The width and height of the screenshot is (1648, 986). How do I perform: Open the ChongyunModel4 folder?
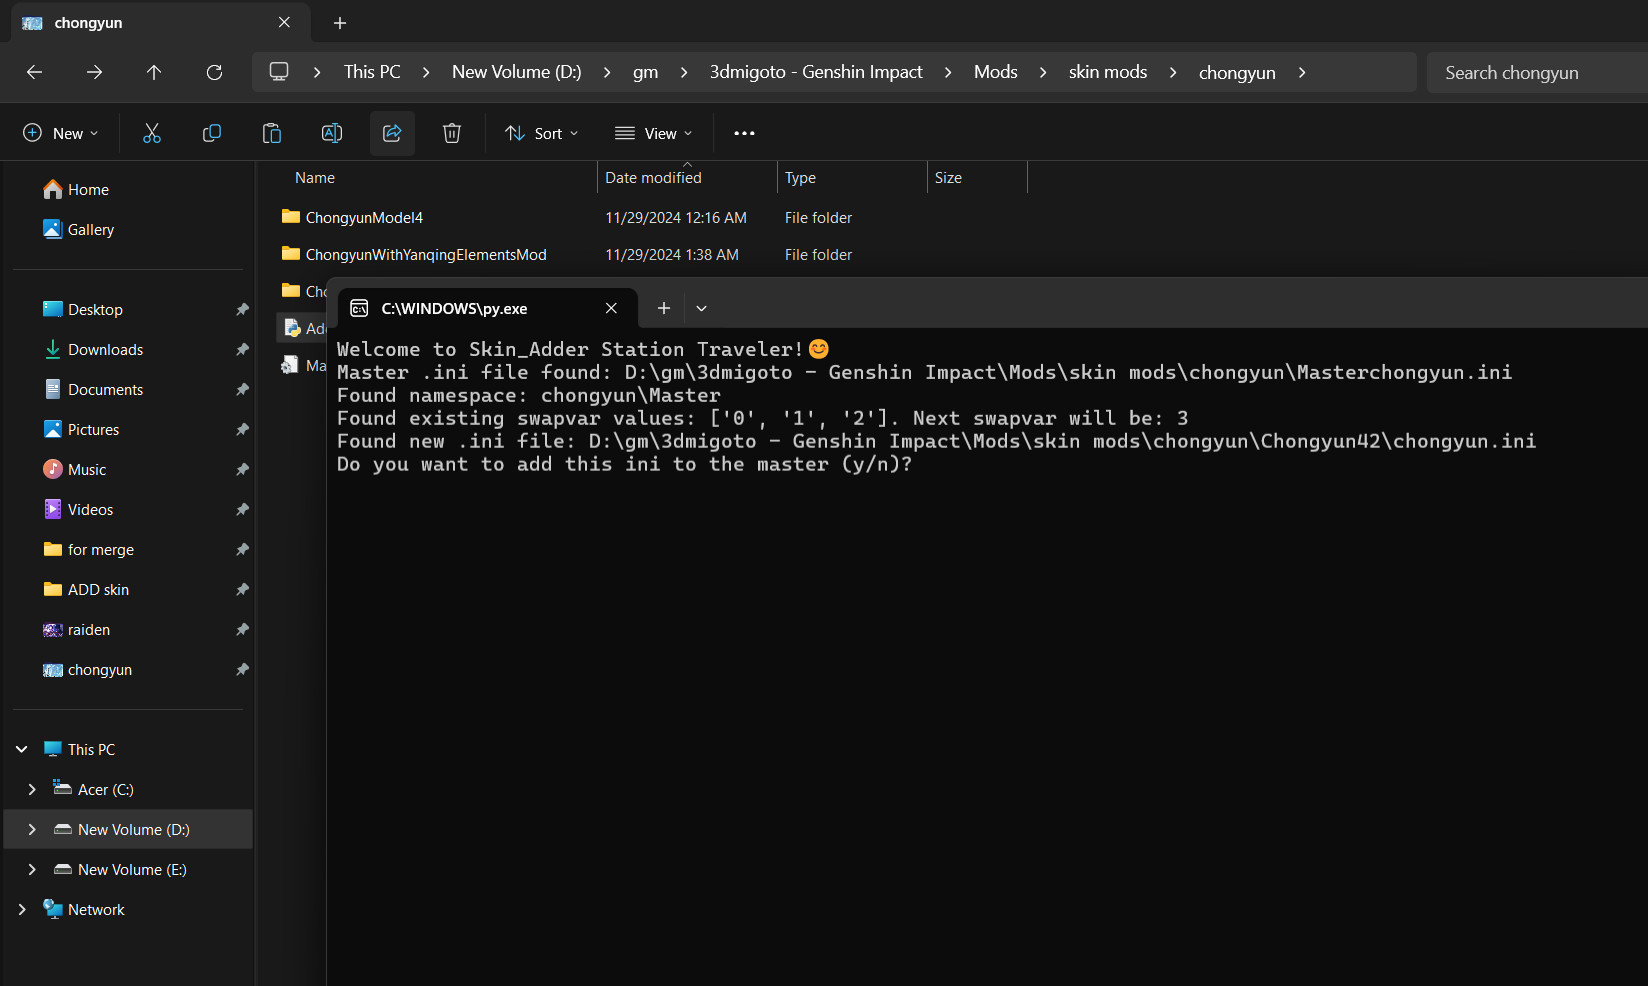coord(364,217)
